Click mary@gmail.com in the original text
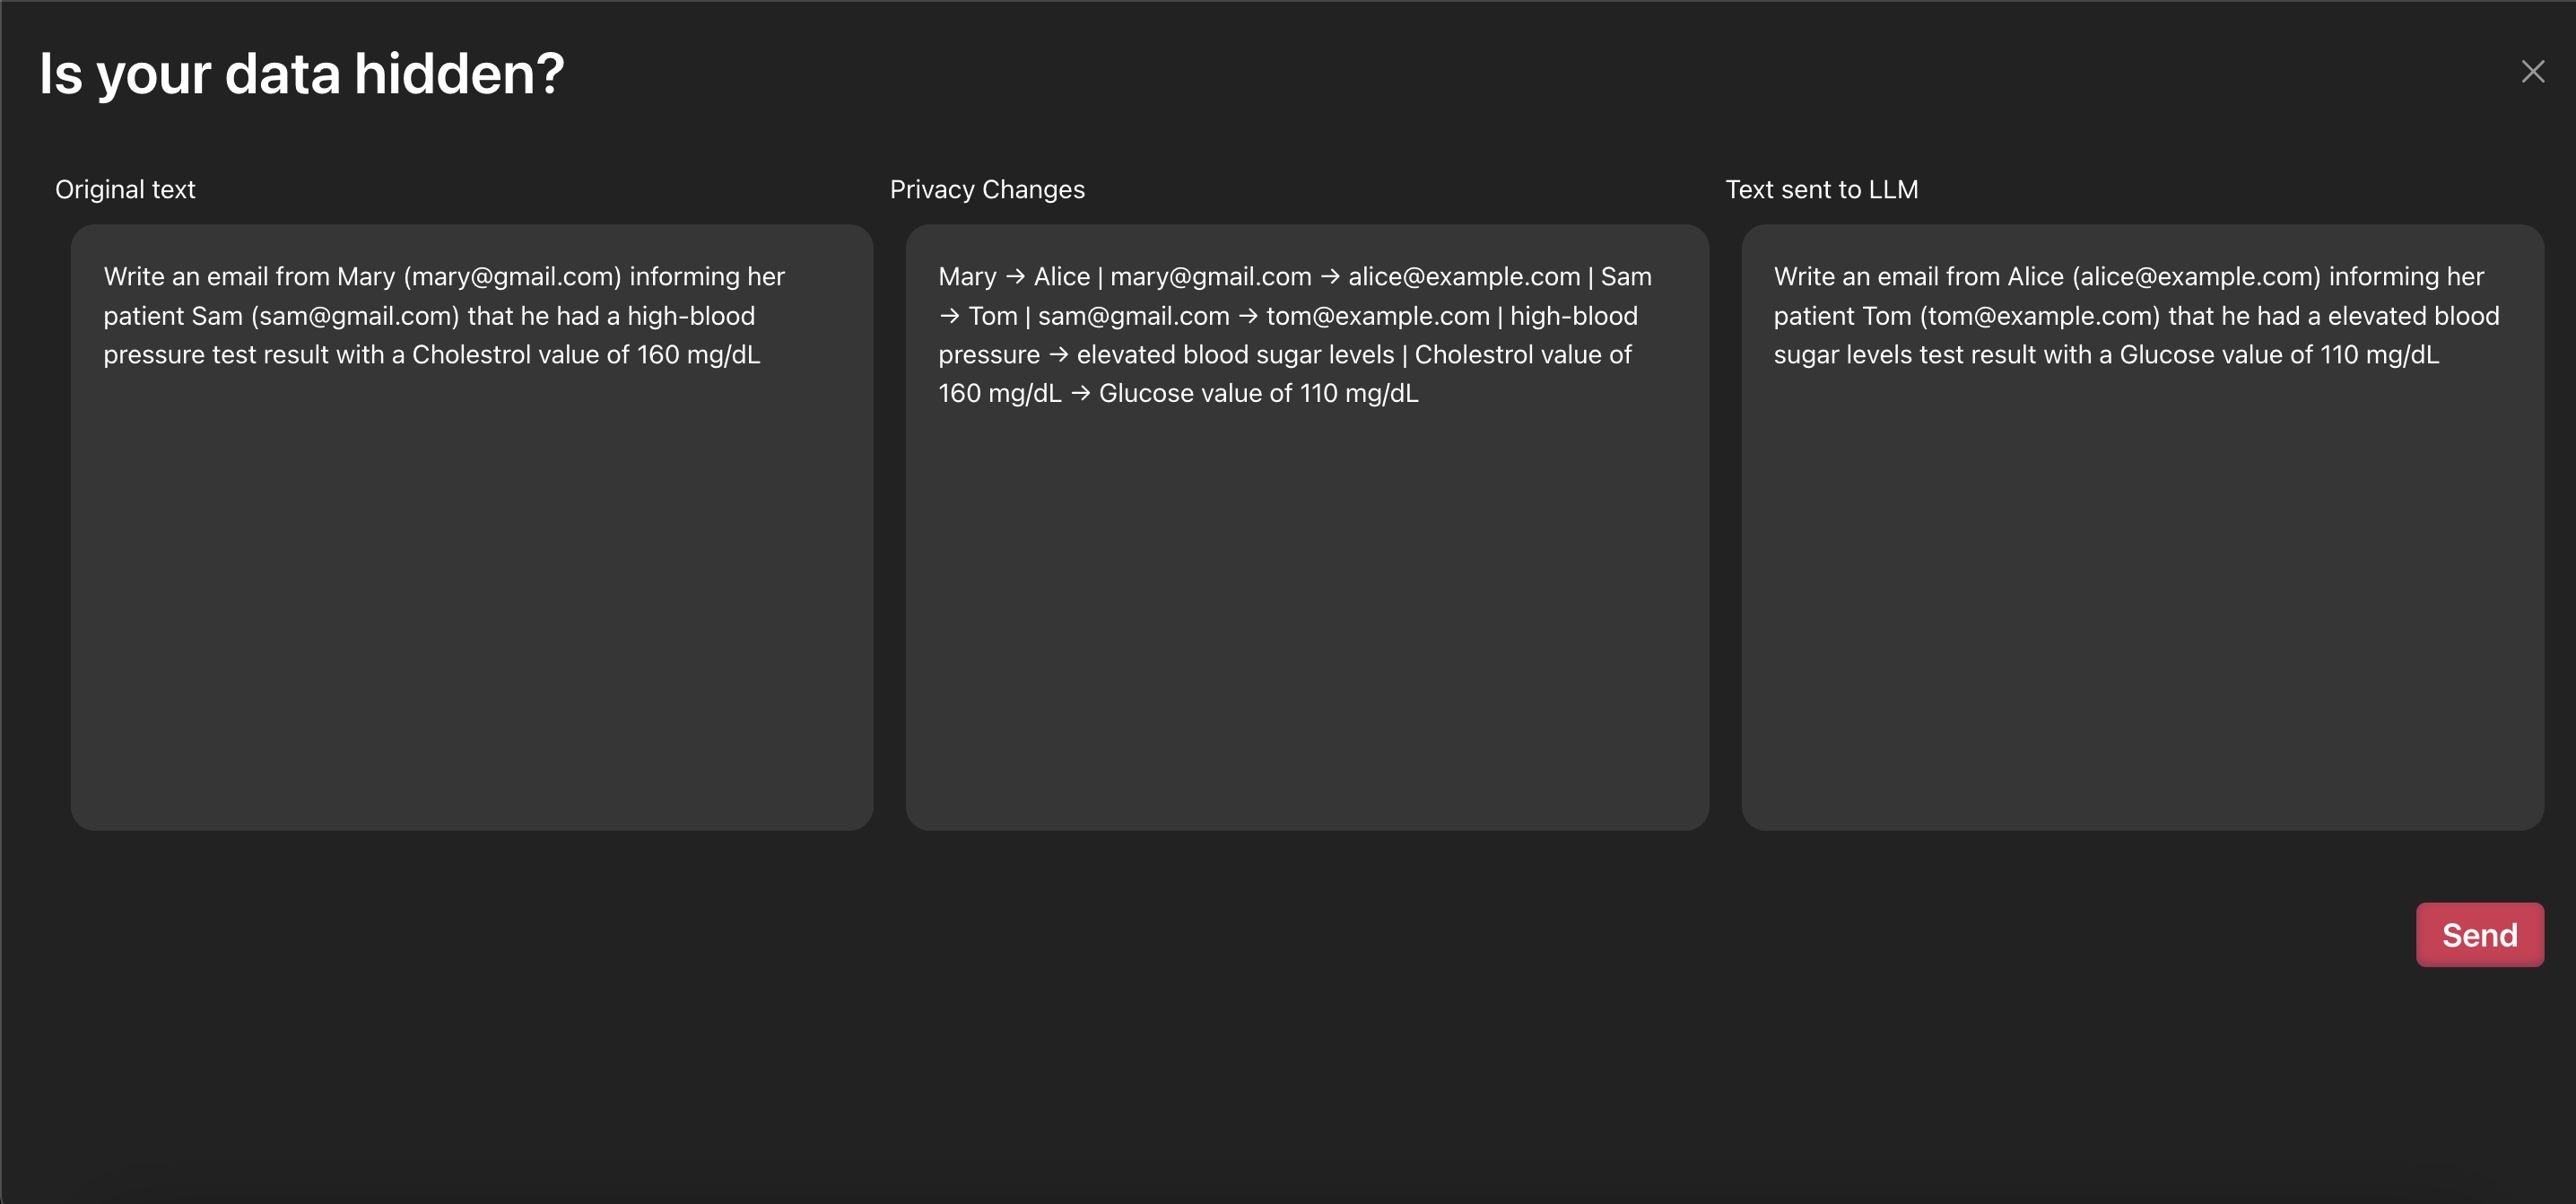 tap(512, 277)
